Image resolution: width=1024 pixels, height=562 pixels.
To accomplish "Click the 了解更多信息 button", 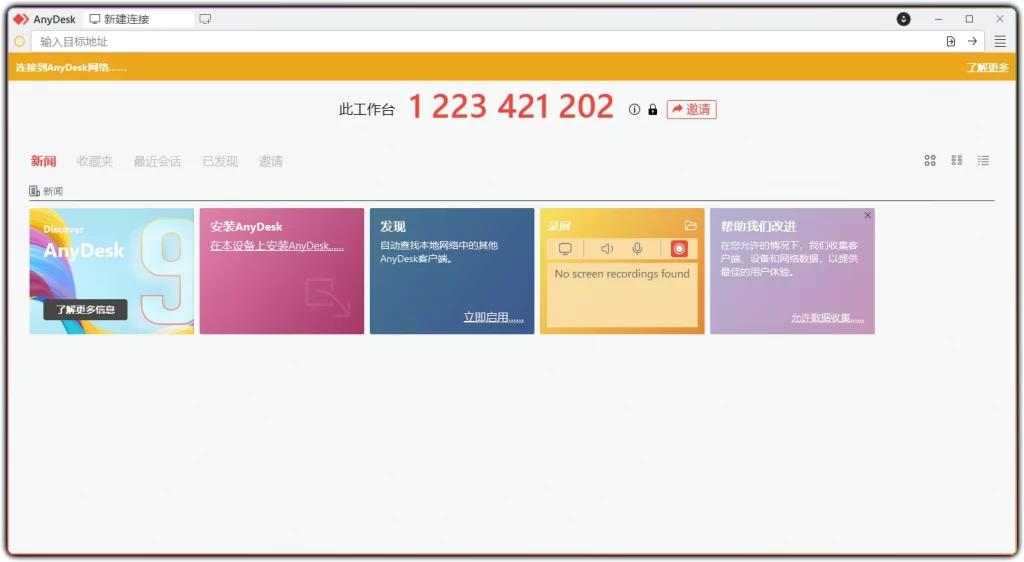I will 86,309.
